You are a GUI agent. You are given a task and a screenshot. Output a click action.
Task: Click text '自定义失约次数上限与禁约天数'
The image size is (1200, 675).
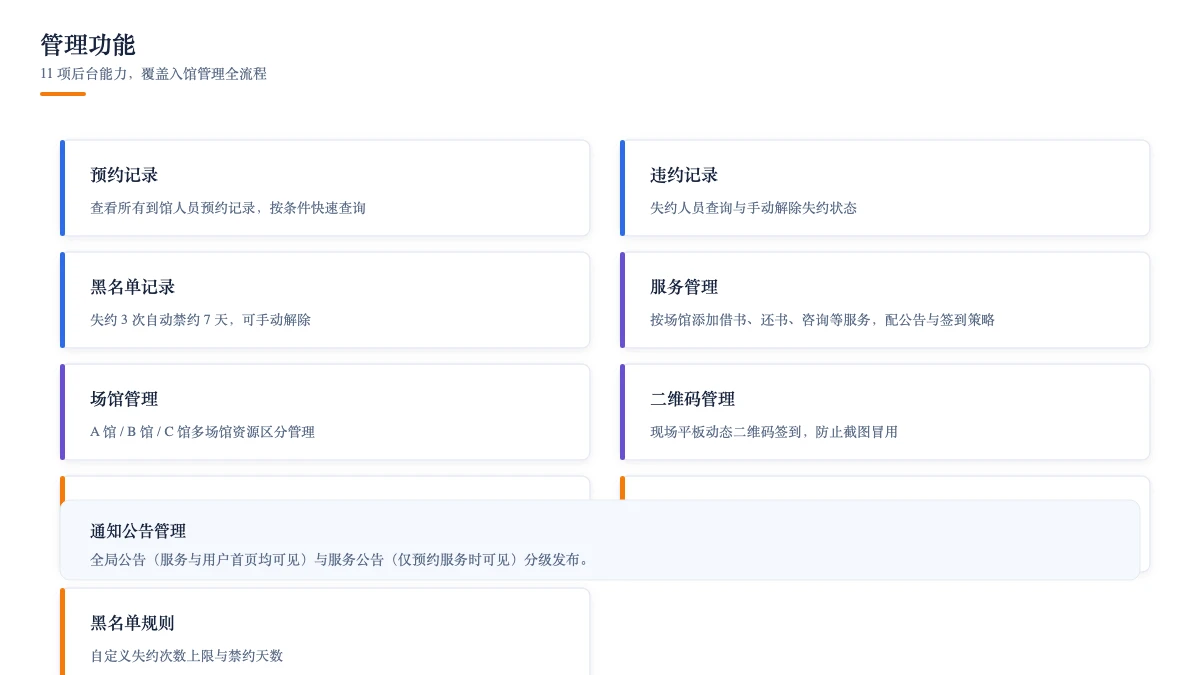click(x=187, y=656)
